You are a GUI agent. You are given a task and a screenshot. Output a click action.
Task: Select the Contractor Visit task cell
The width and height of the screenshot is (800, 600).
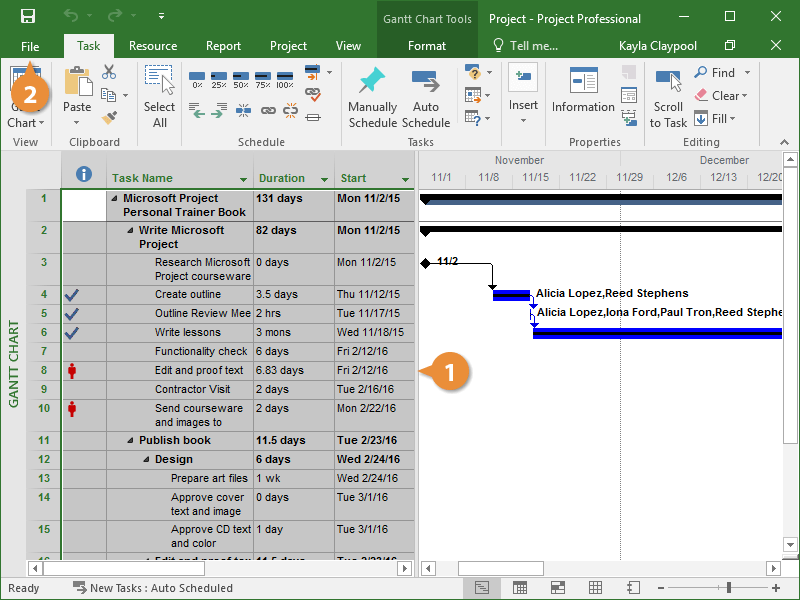(x=192, y=389)
